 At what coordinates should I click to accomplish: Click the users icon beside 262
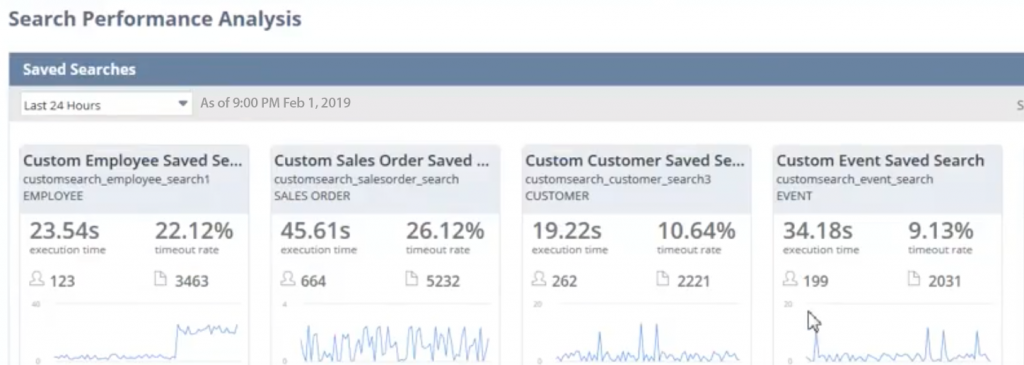tap(539, 279)
